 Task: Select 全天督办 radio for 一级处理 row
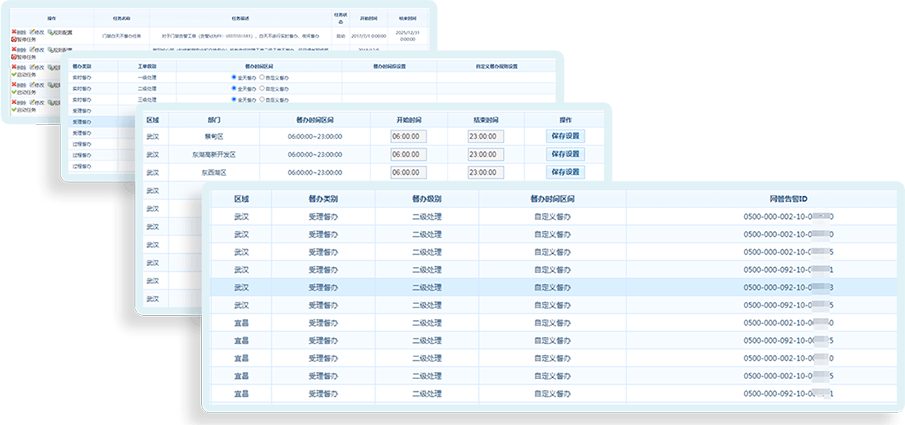click(x=234, y=77)
